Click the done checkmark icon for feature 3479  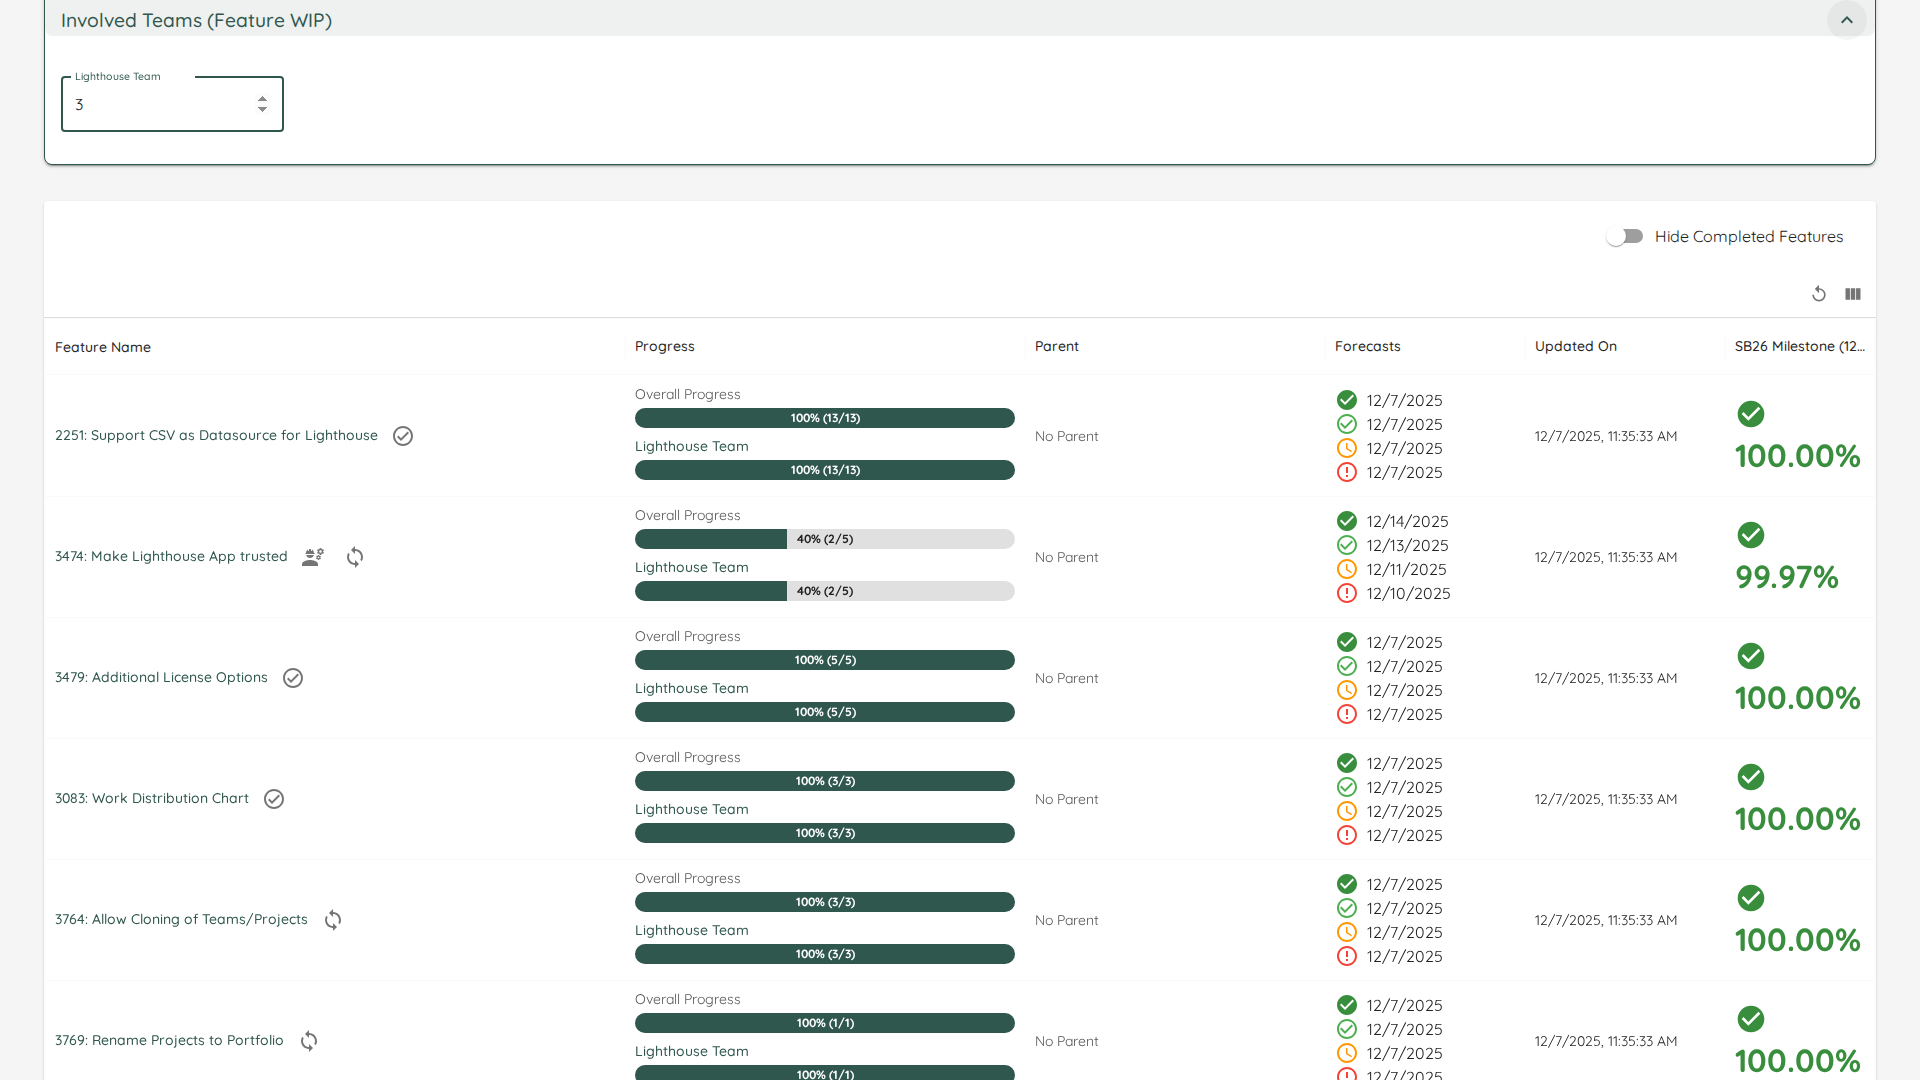pos(293,678)
